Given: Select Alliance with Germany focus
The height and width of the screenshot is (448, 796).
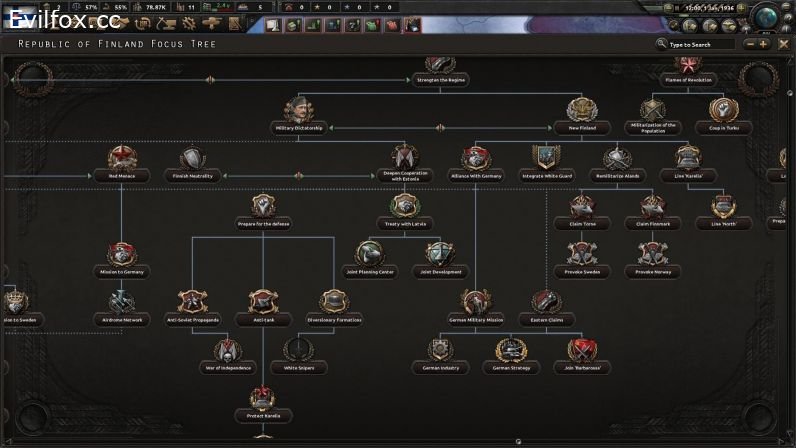Looking at the screenshot, I should coord(476,159).
